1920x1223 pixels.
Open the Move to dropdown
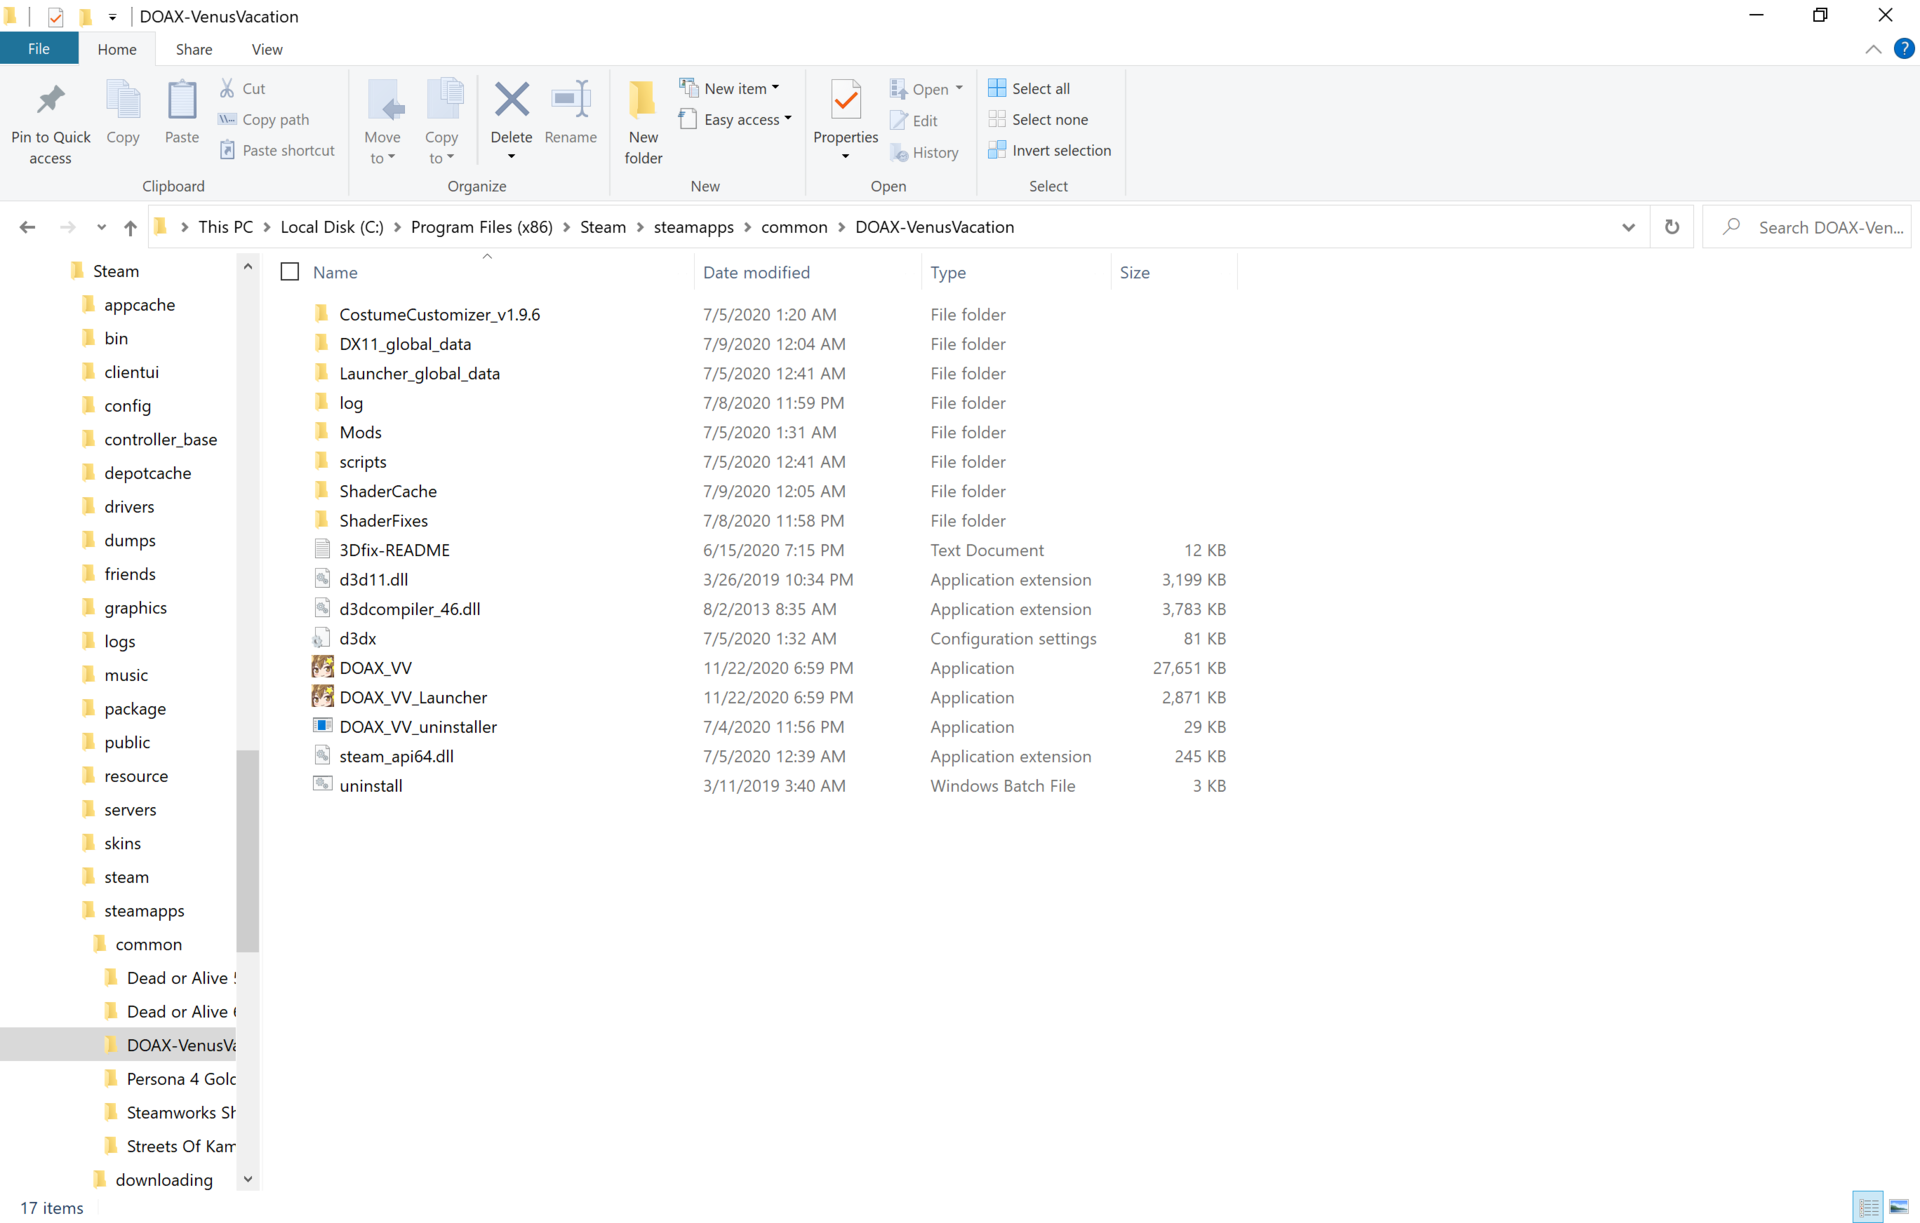[383, 122]
